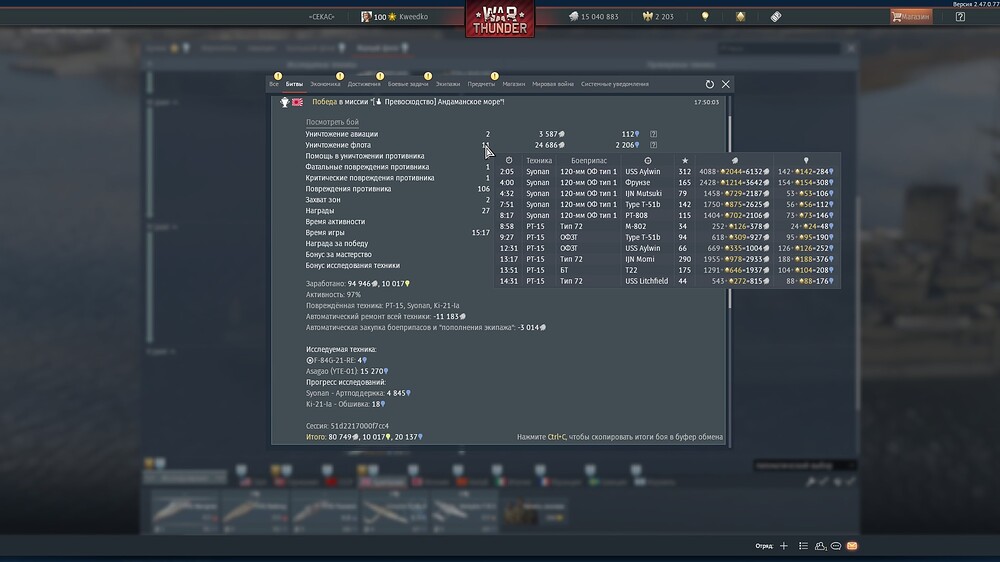Click the Итого totals line
This screenshot has height=562, width=1000.
[364, 437]
